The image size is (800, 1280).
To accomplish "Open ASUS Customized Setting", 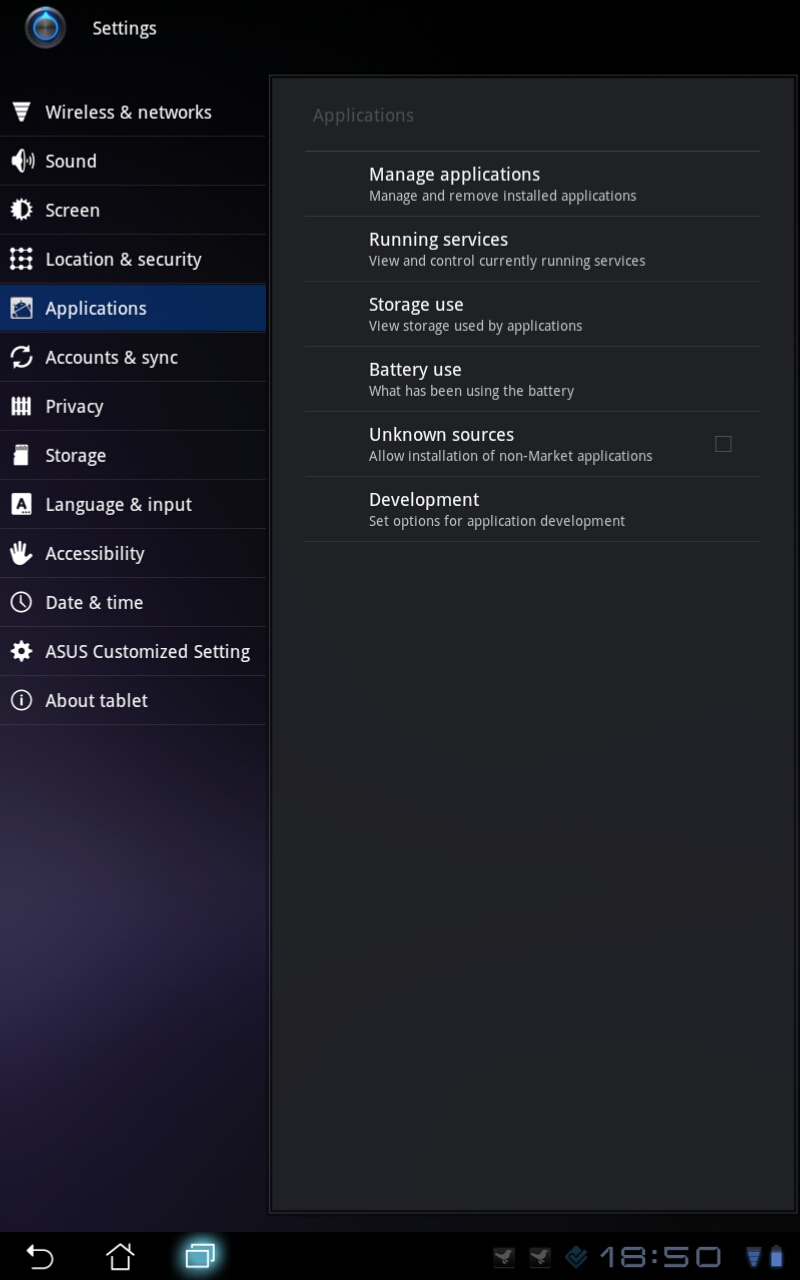I will [133, 651].
